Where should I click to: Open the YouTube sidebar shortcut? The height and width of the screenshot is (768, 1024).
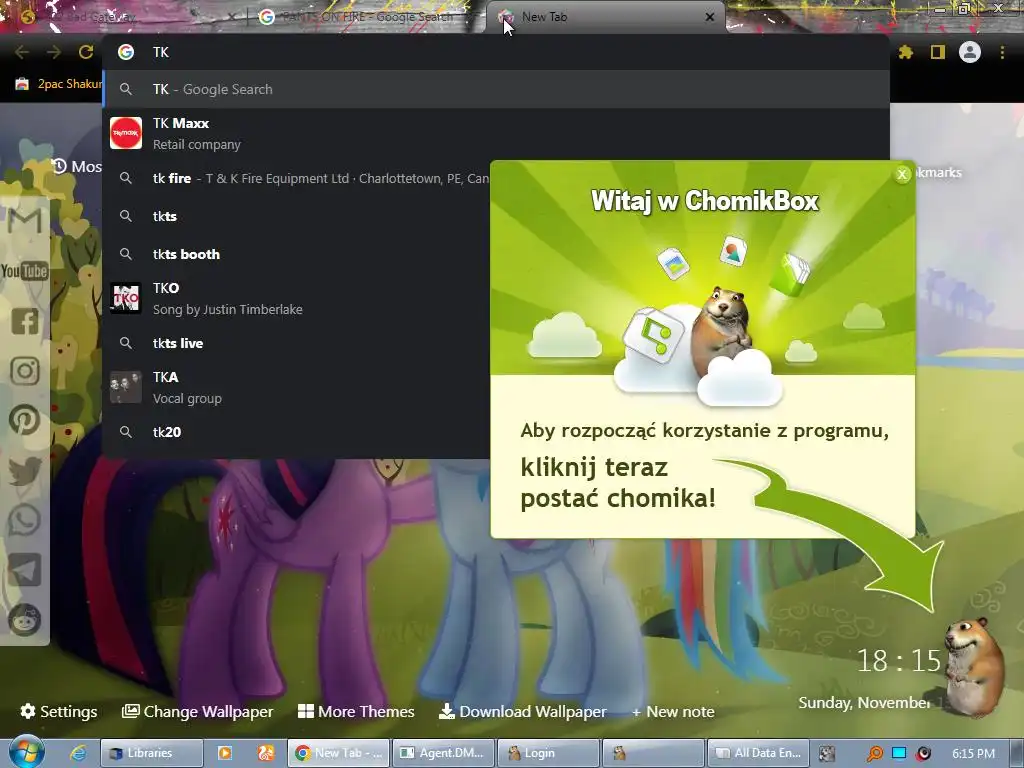click(25, 270)
